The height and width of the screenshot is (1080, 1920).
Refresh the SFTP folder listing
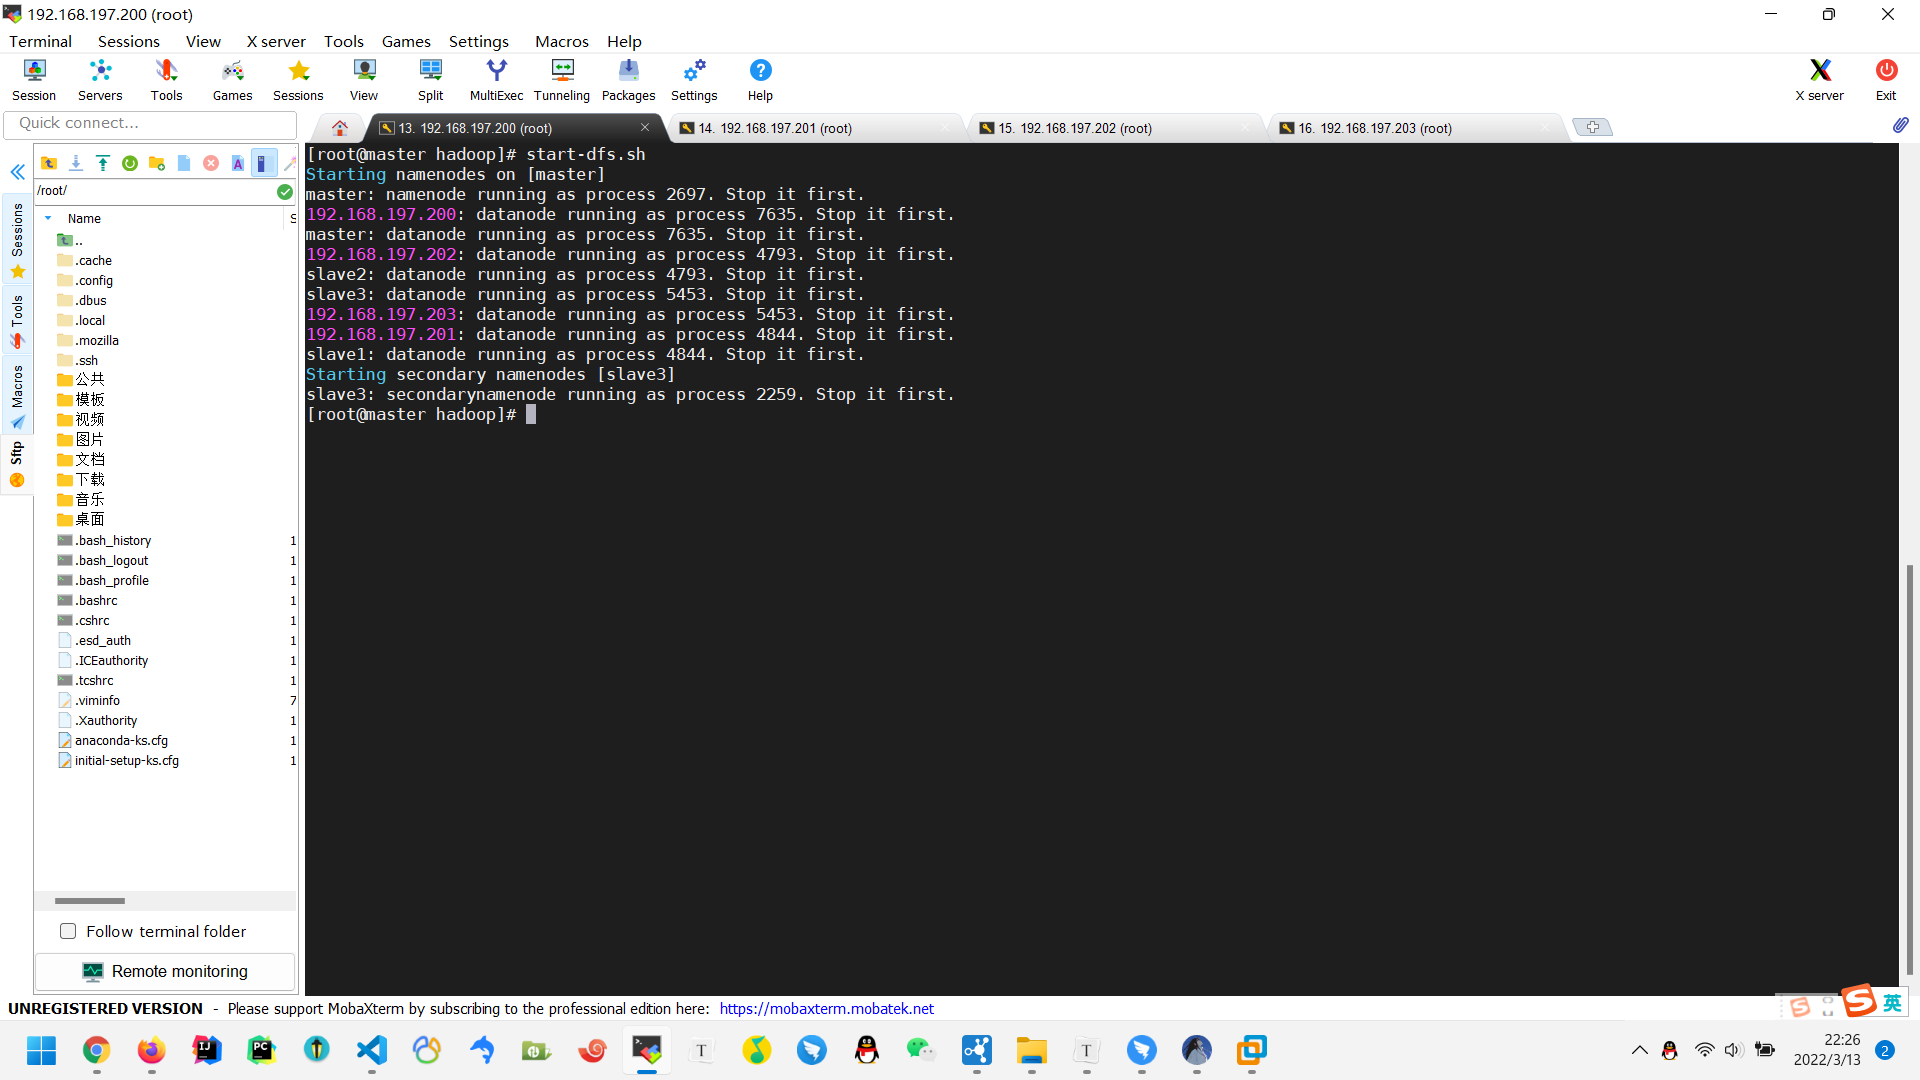[129, 163]
